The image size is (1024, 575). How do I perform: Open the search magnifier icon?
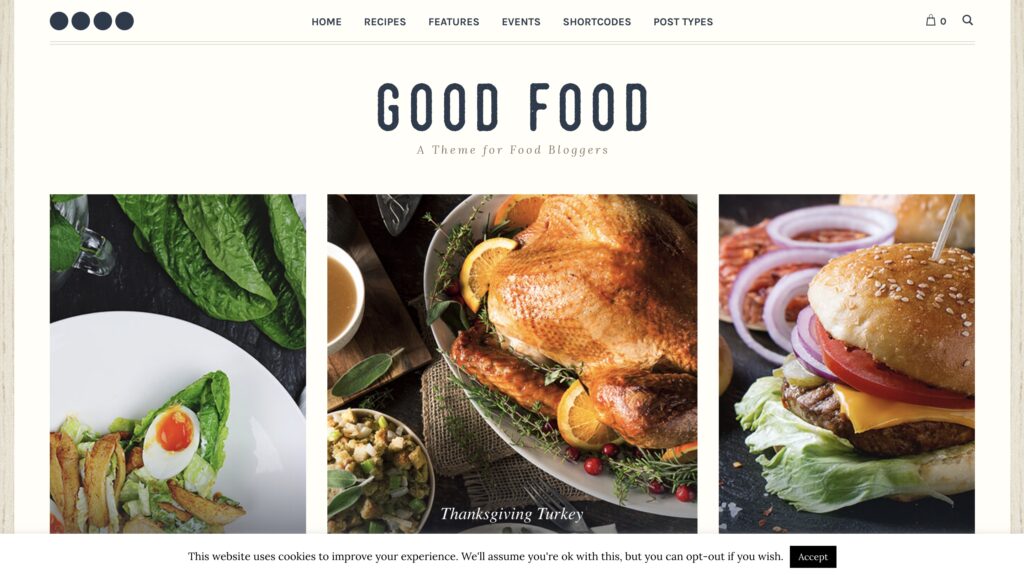967,20
